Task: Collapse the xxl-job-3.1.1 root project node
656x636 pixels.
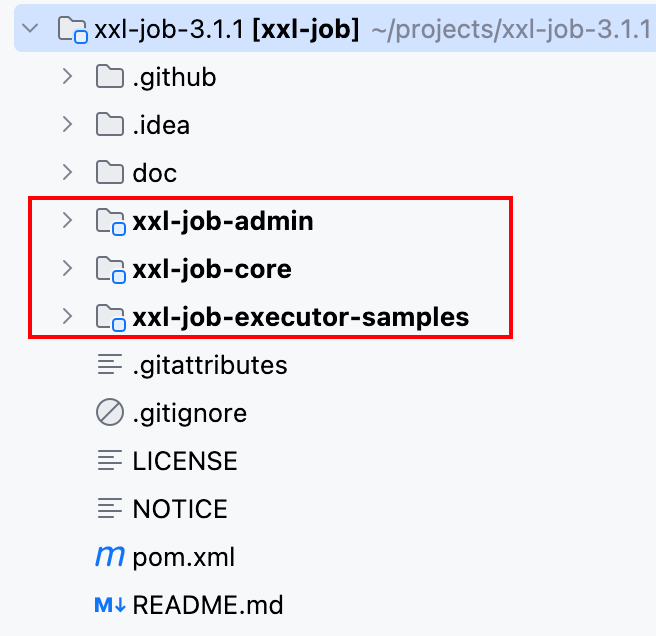Action: pos(30,29)
